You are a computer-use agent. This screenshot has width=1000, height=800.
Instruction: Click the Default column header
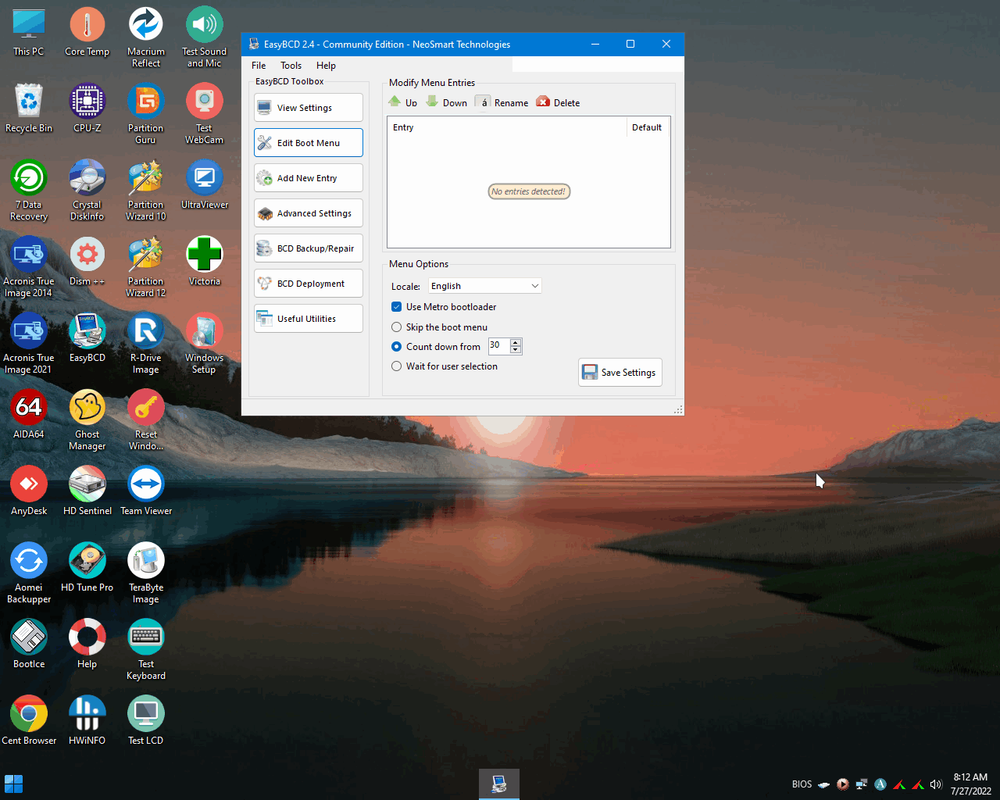tap(647, 128)
